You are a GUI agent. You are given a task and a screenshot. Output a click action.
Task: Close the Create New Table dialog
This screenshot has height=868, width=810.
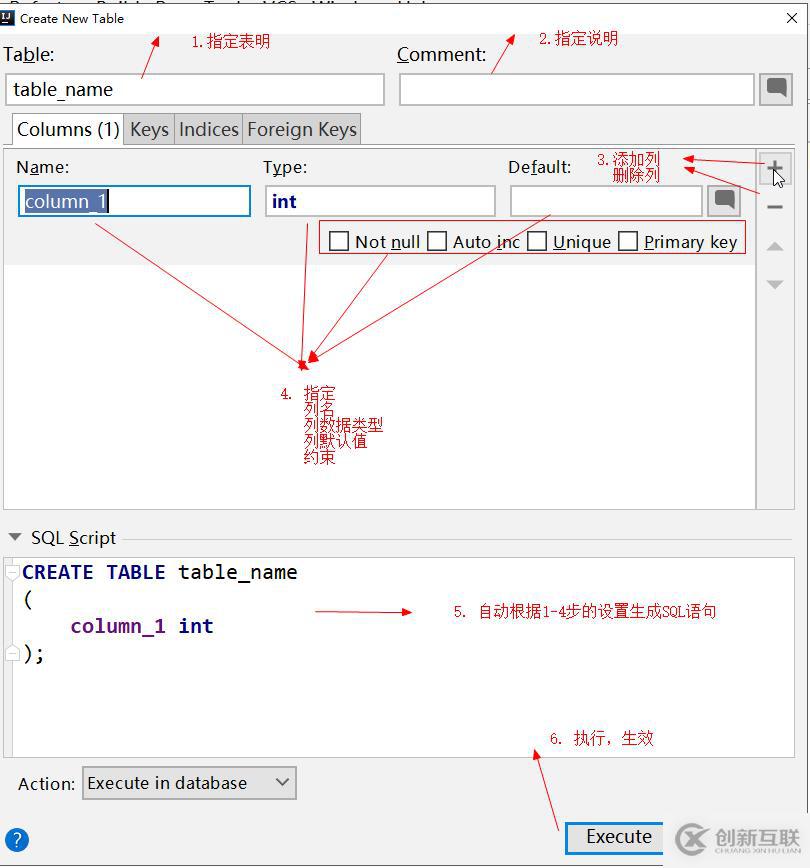[792, 18]
